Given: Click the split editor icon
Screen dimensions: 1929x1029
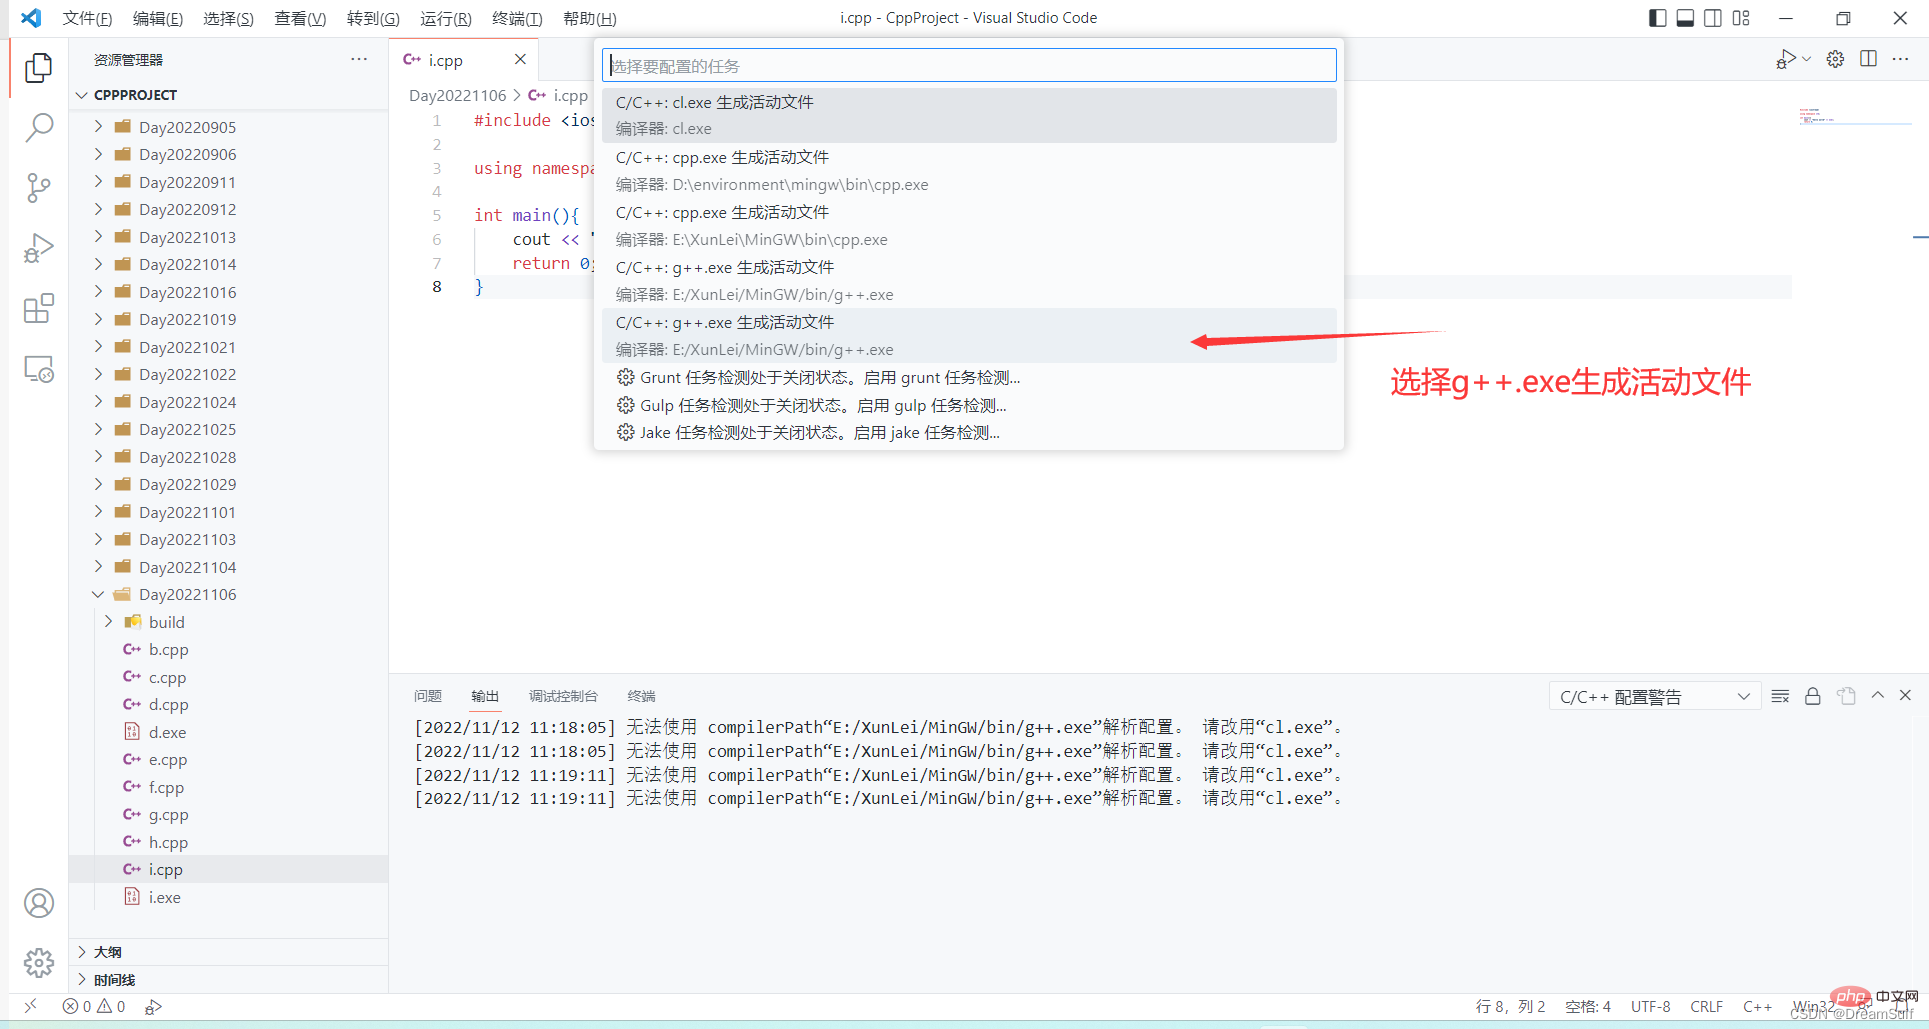Looking at the screenshot, I should coord(1867,59).
